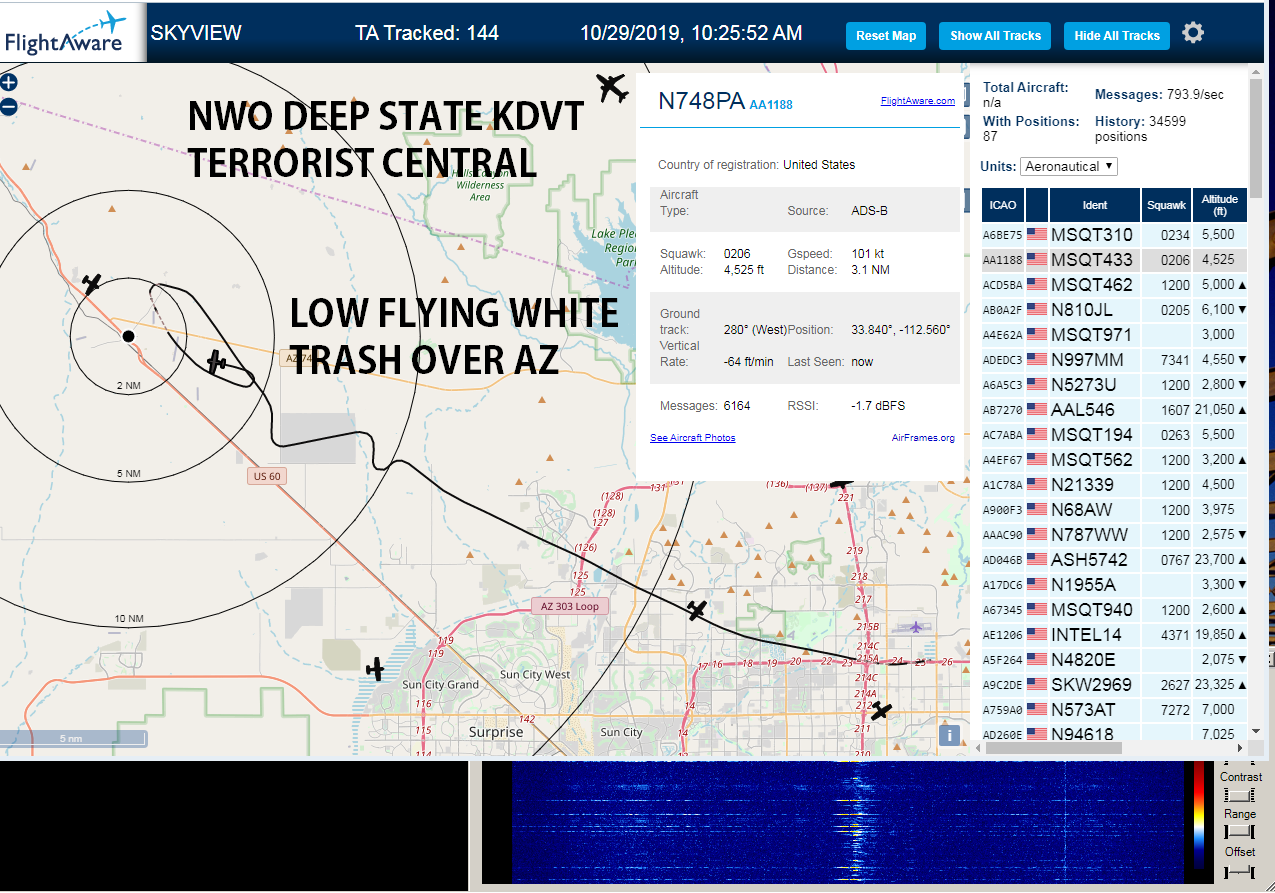
Task: Click the horizontal scrollbar right arrow
Action: [x=1240, y=748]
